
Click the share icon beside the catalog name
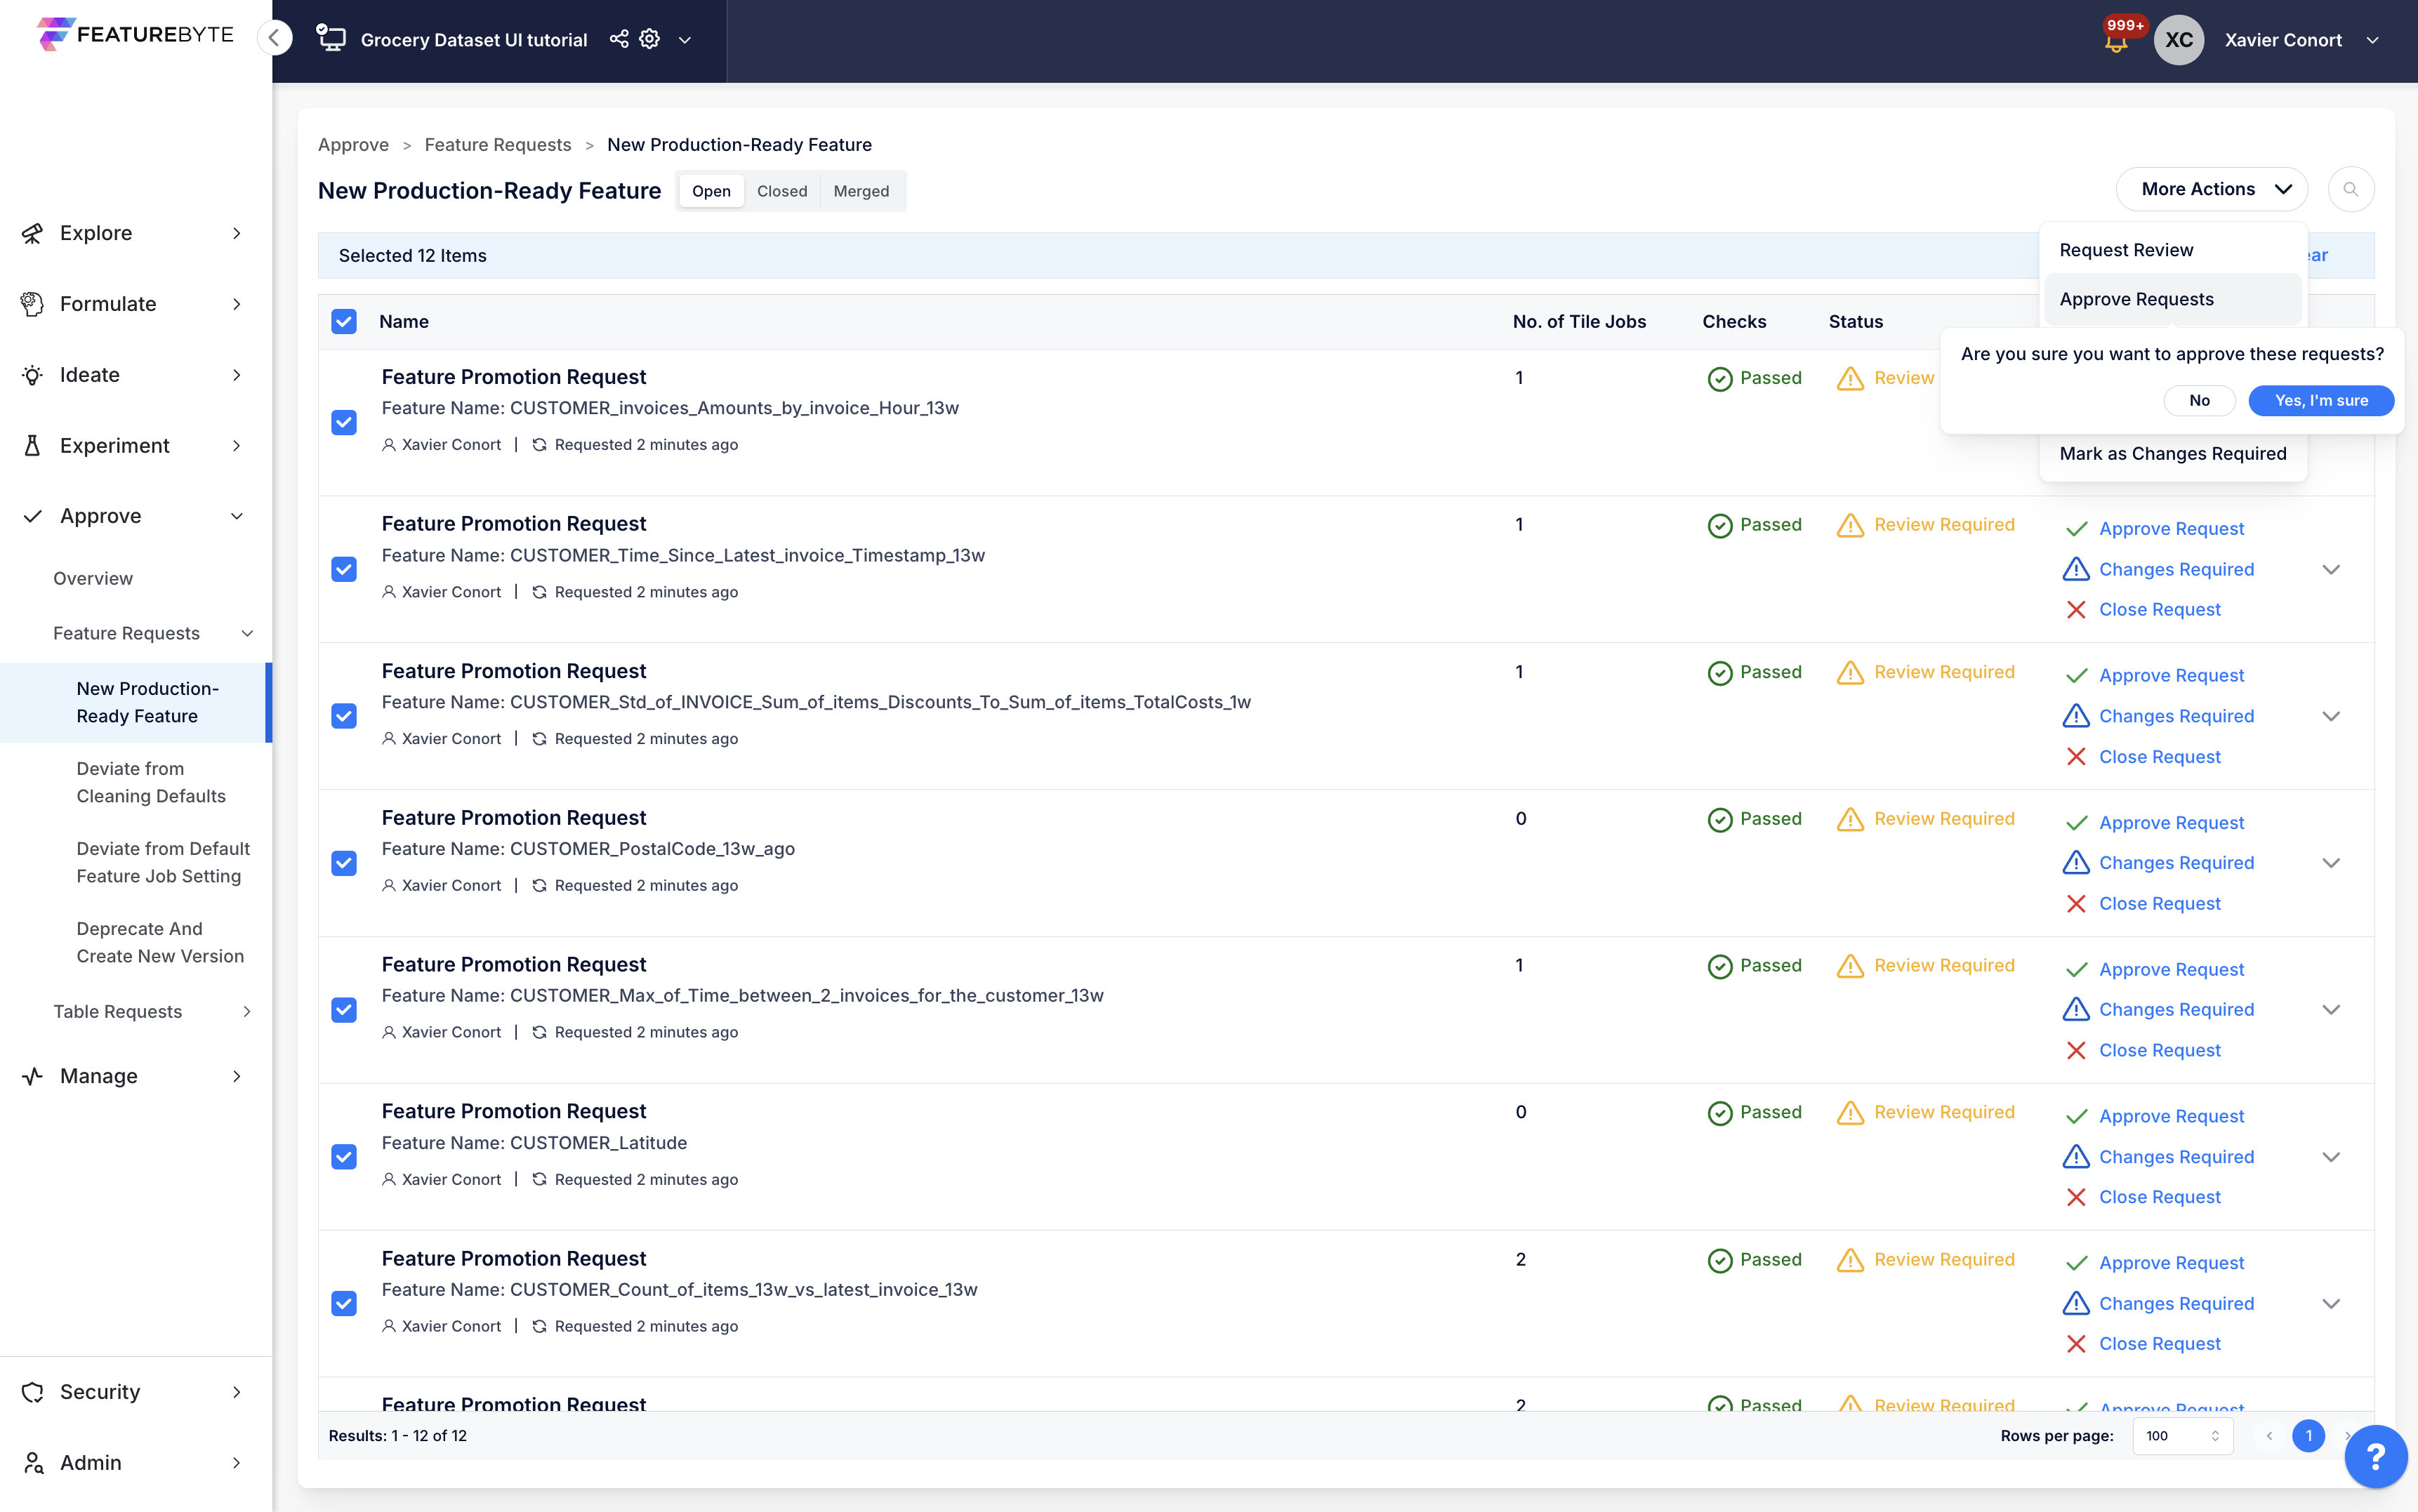tap(619, 39)
